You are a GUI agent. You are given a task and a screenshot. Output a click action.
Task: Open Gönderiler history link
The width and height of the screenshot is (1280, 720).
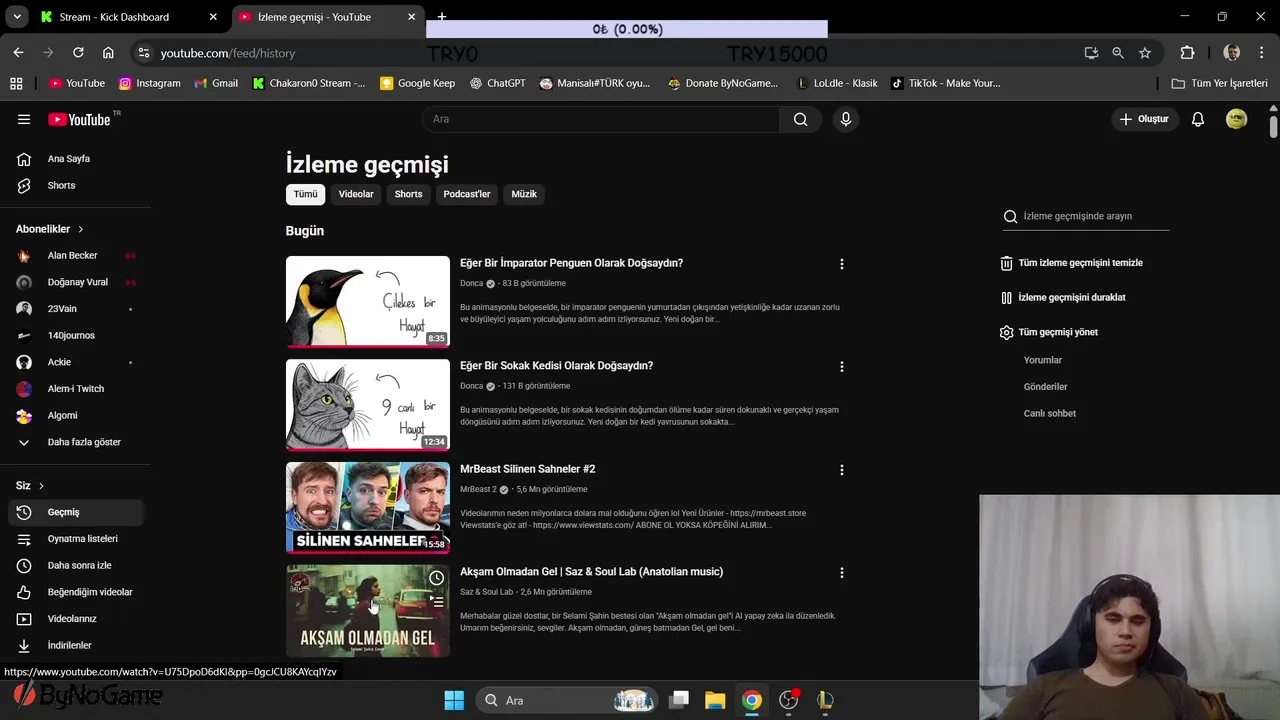coord(1046,387)
